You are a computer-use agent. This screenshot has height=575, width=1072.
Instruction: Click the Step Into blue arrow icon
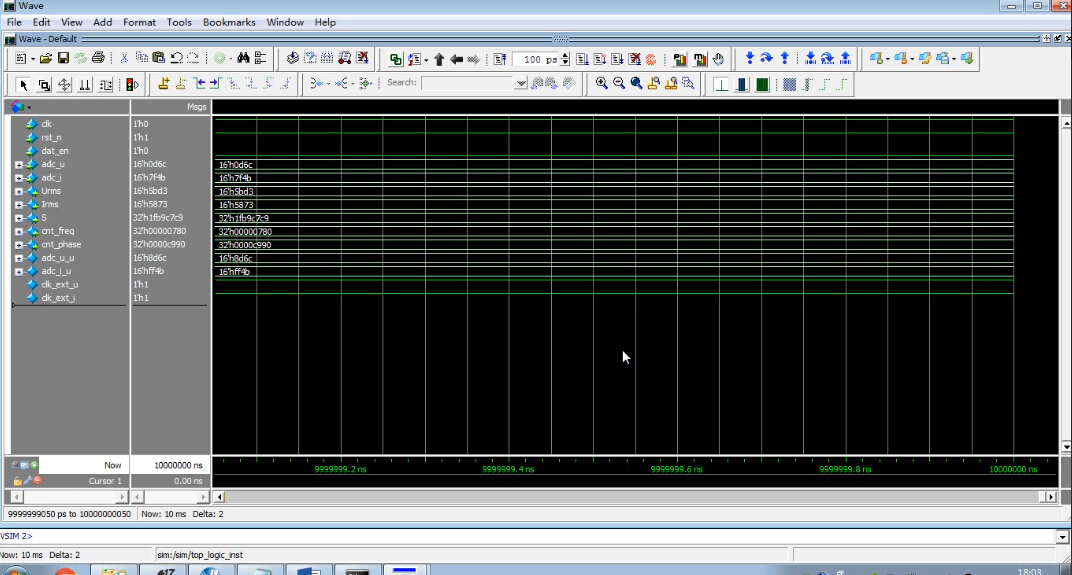(x=750, y=59)
